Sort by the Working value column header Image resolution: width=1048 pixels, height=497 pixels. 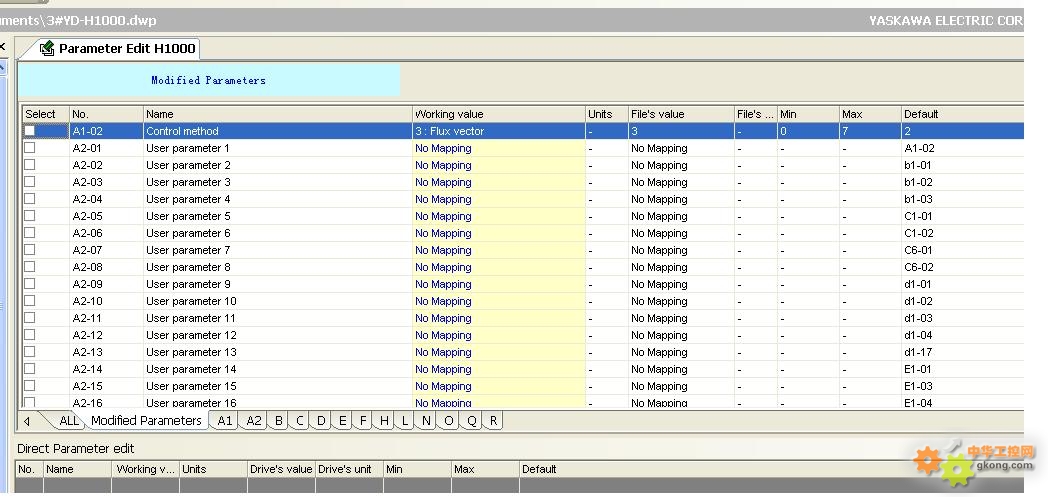499,114
